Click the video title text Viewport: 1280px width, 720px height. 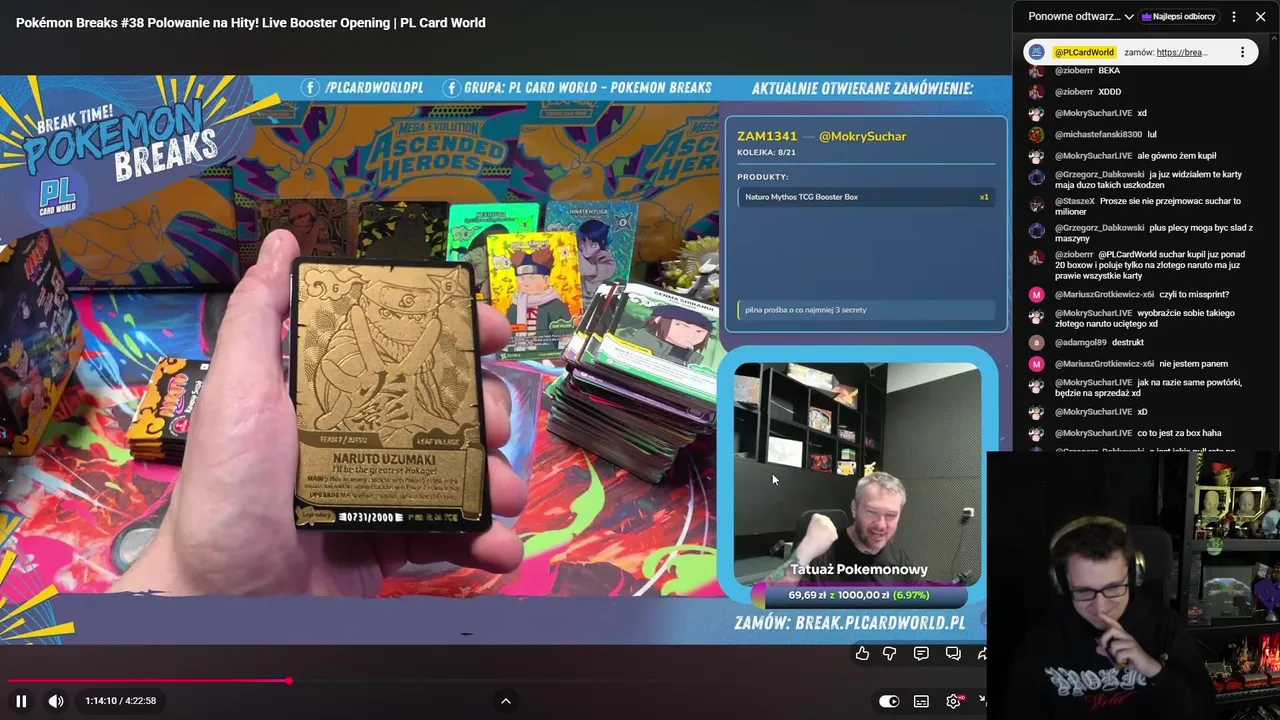click(x=251, y=23)
